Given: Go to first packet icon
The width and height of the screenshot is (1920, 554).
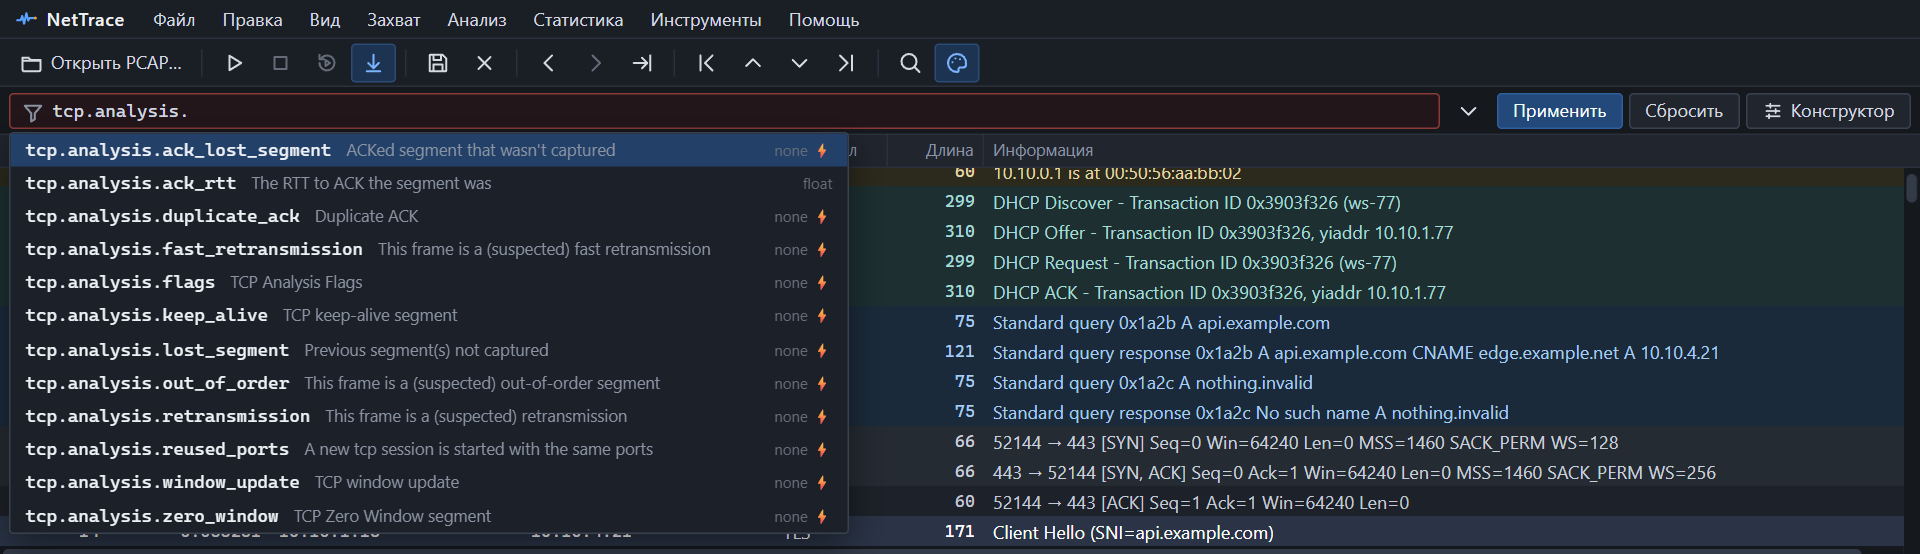Looking at the screenshot, I should click(706, 63).
